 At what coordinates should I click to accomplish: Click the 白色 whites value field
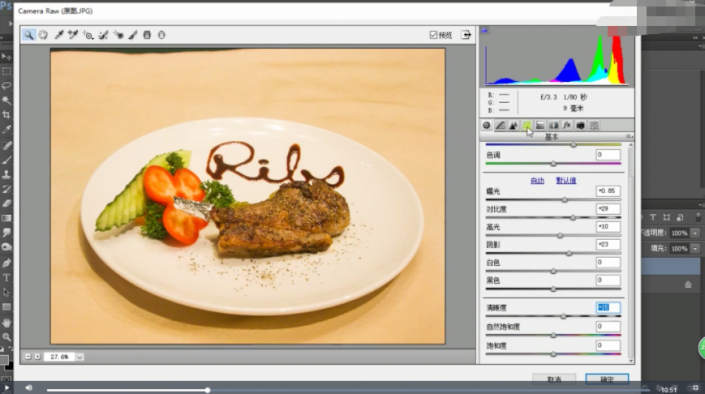(608, 262)
